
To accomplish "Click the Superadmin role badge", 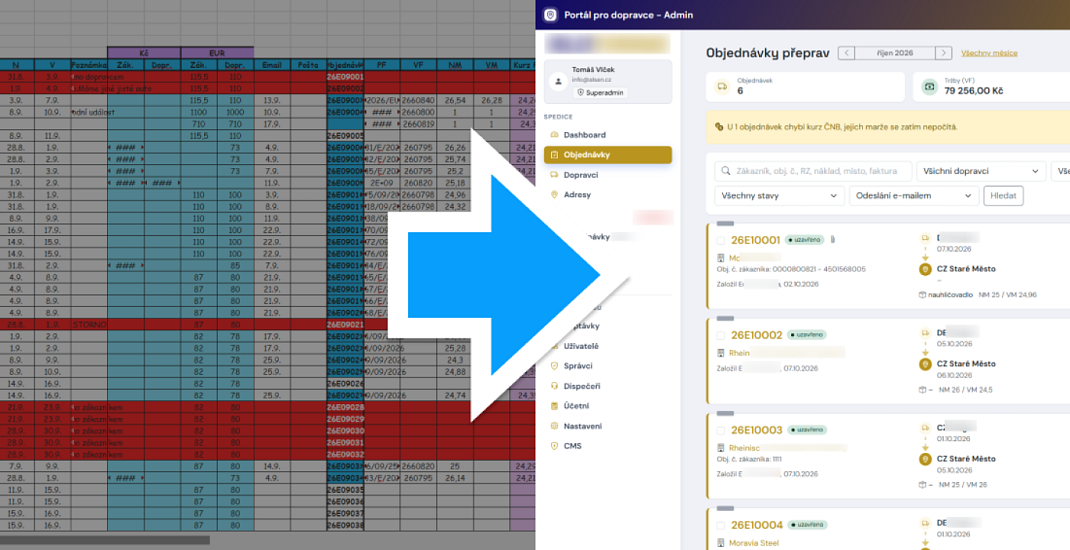I will point(600,93).
